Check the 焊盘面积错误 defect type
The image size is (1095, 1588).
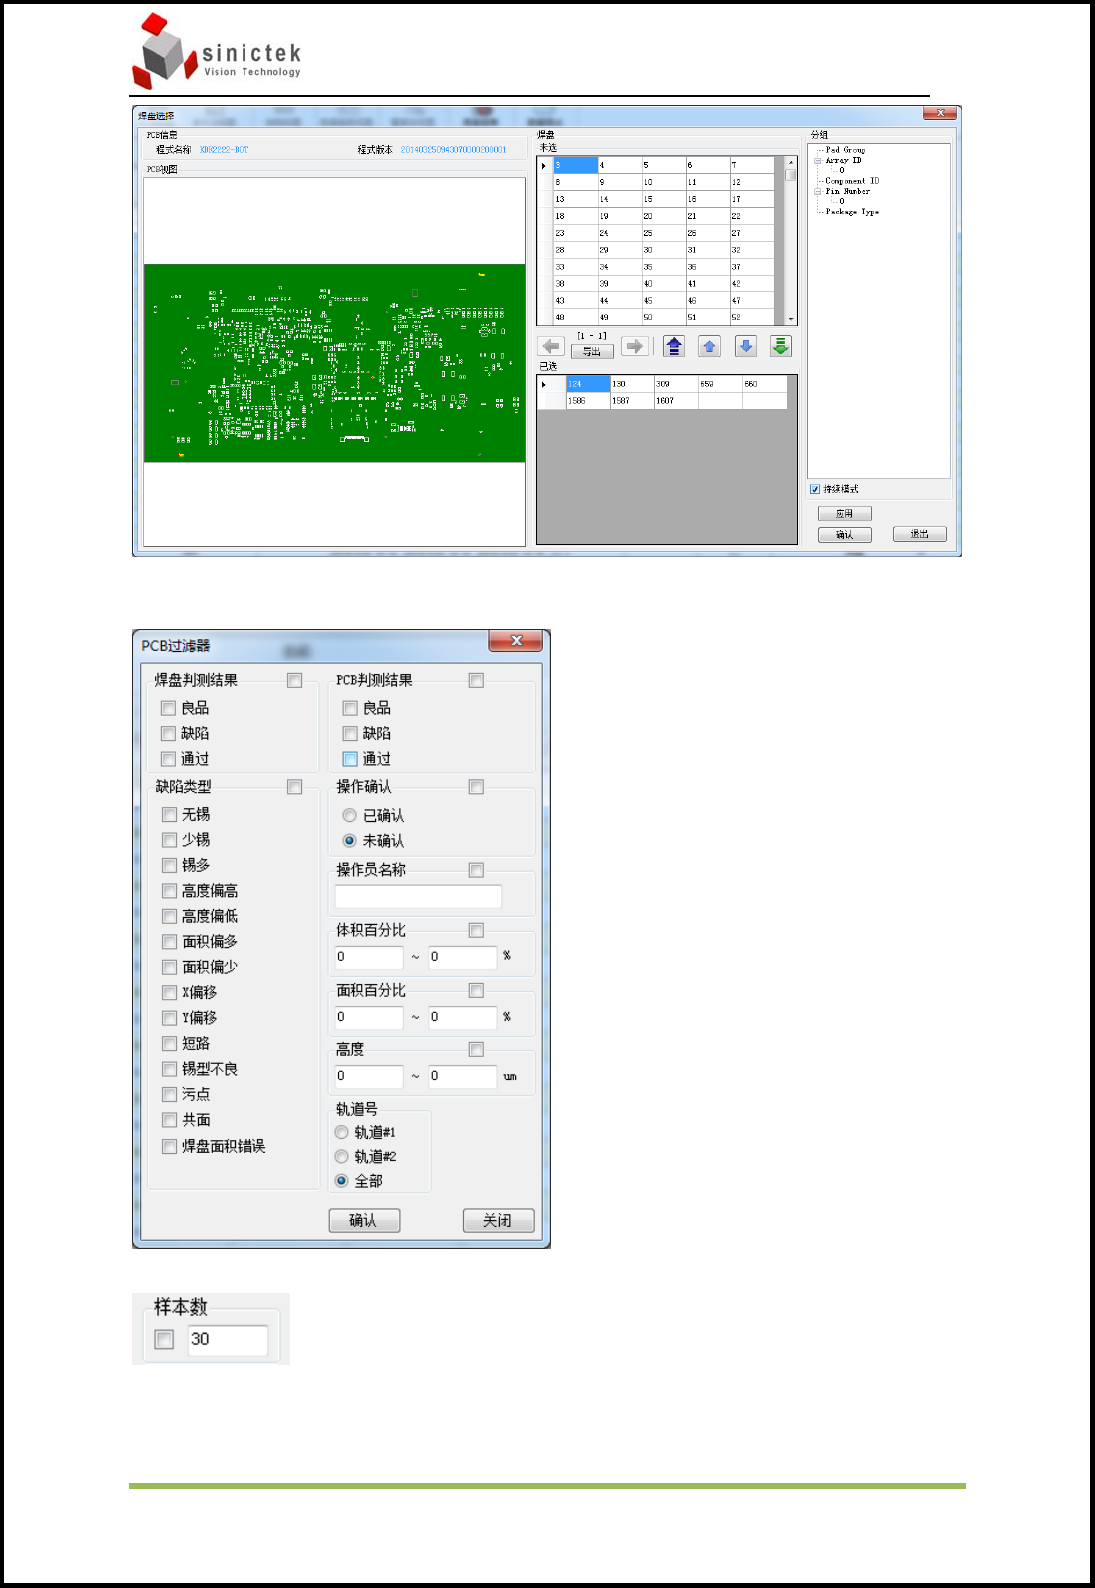[x=169, y=1146]
